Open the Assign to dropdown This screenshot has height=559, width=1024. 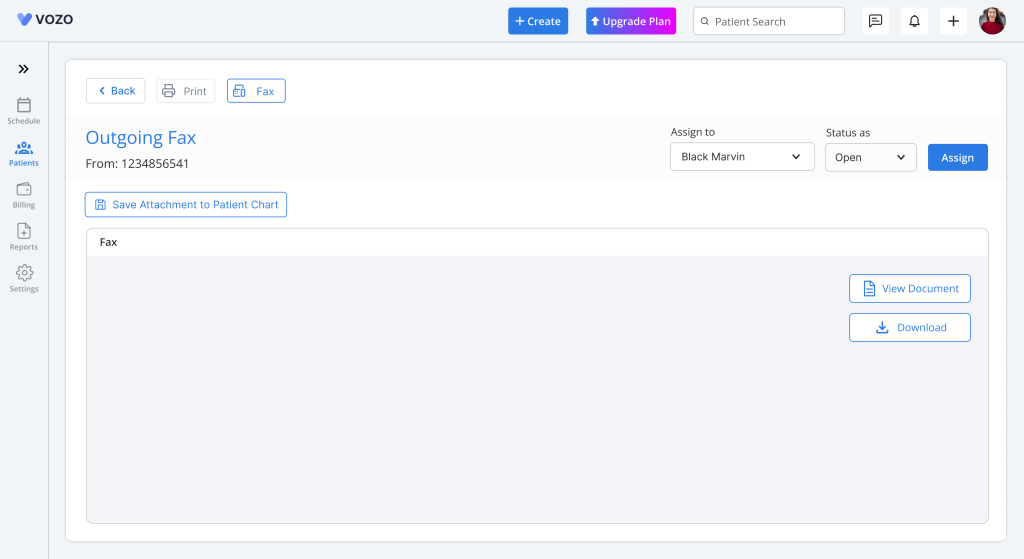[741, 157]
